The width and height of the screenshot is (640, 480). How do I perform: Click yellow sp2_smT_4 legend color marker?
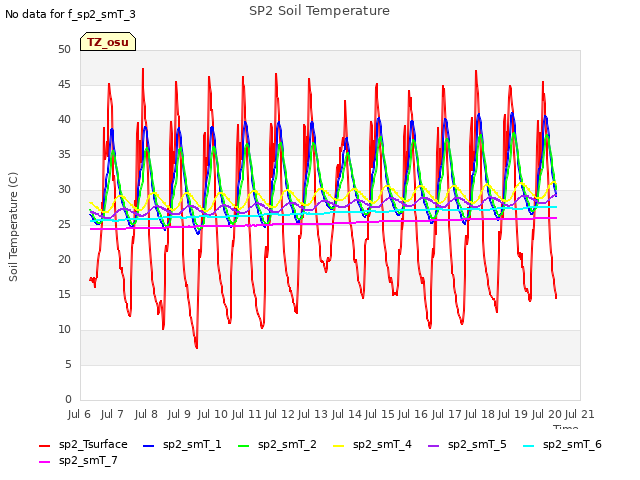(x=339, y=446)
